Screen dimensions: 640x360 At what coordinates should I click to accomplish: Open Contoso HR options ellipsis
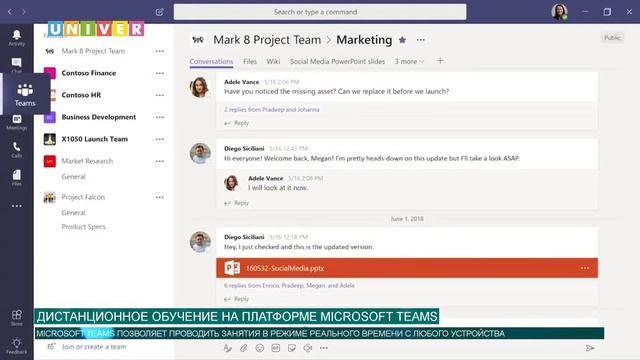pyautogui.click(x=160, y=95)
